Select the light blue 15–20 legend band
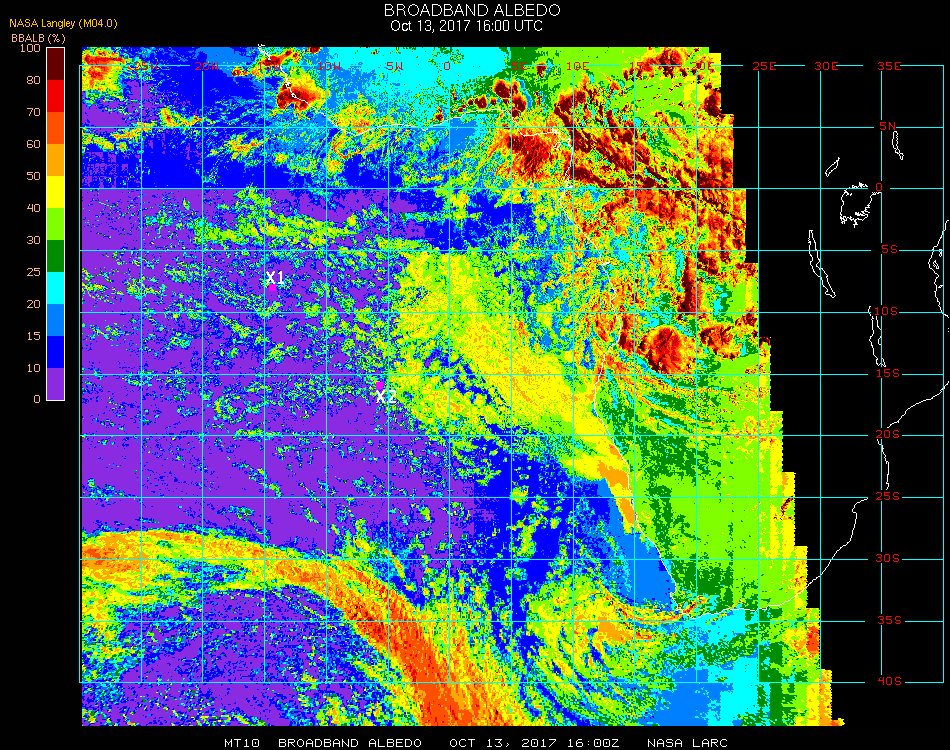Screen dimensions: 950x750 (x=55, y=320)
